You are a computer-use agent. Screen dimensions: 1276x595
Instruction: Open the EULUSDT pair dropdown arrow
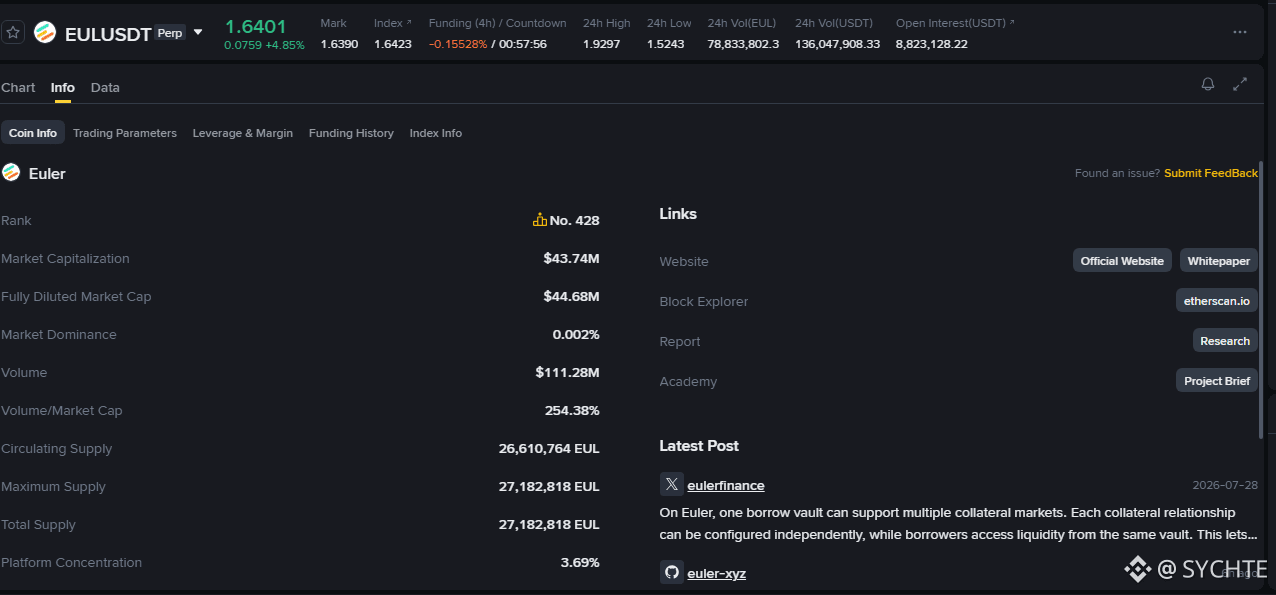pyautogui.click(x=198, y=32)
